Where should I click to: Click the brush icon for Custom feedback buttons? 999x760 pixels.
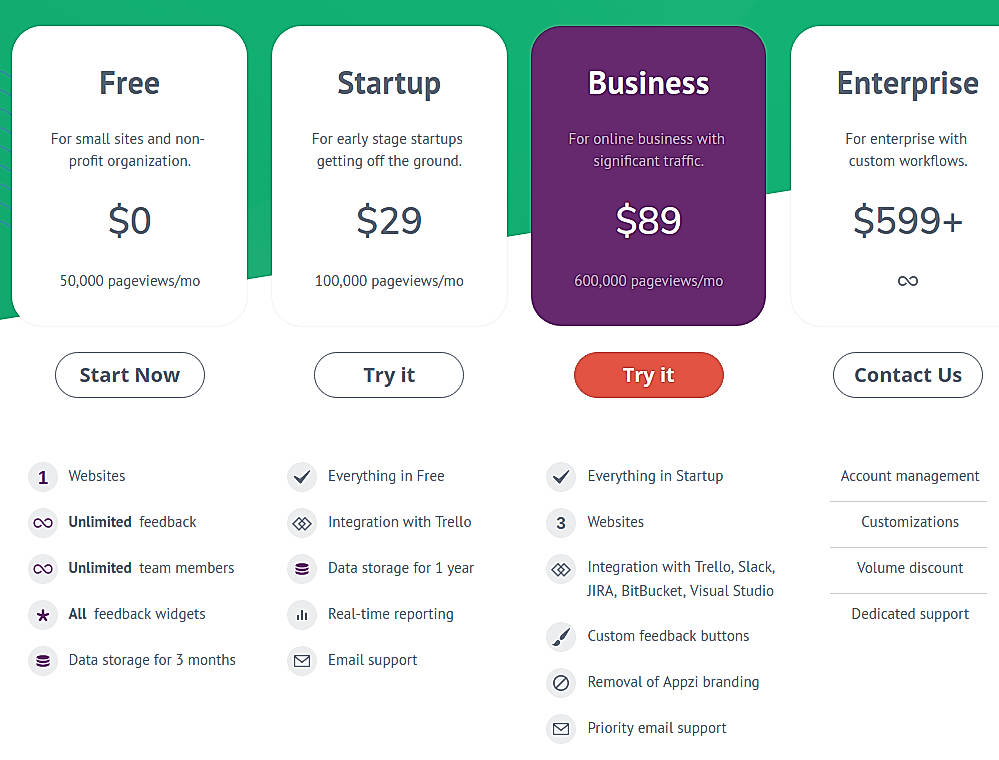pos(561,635)
